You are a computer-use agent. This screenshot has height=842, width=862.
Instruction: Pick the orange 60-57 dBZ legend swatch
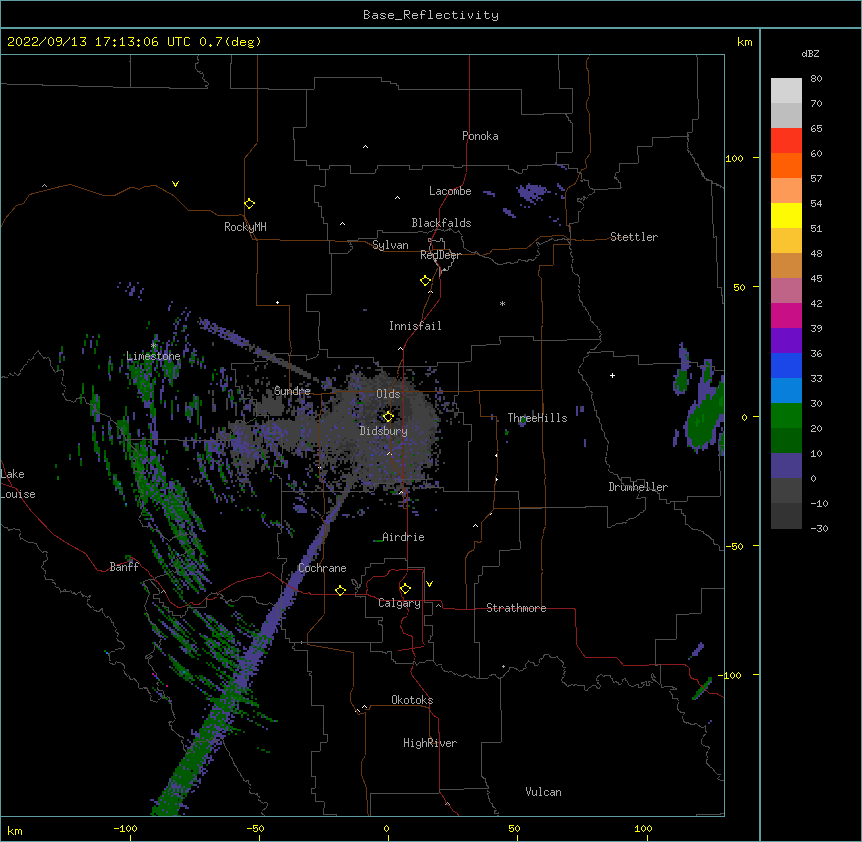click(x=786, y=165)
